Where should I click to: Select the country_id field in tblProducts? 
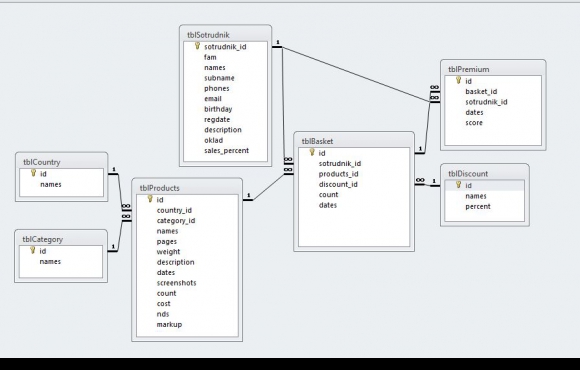click(x=174, y=210)
